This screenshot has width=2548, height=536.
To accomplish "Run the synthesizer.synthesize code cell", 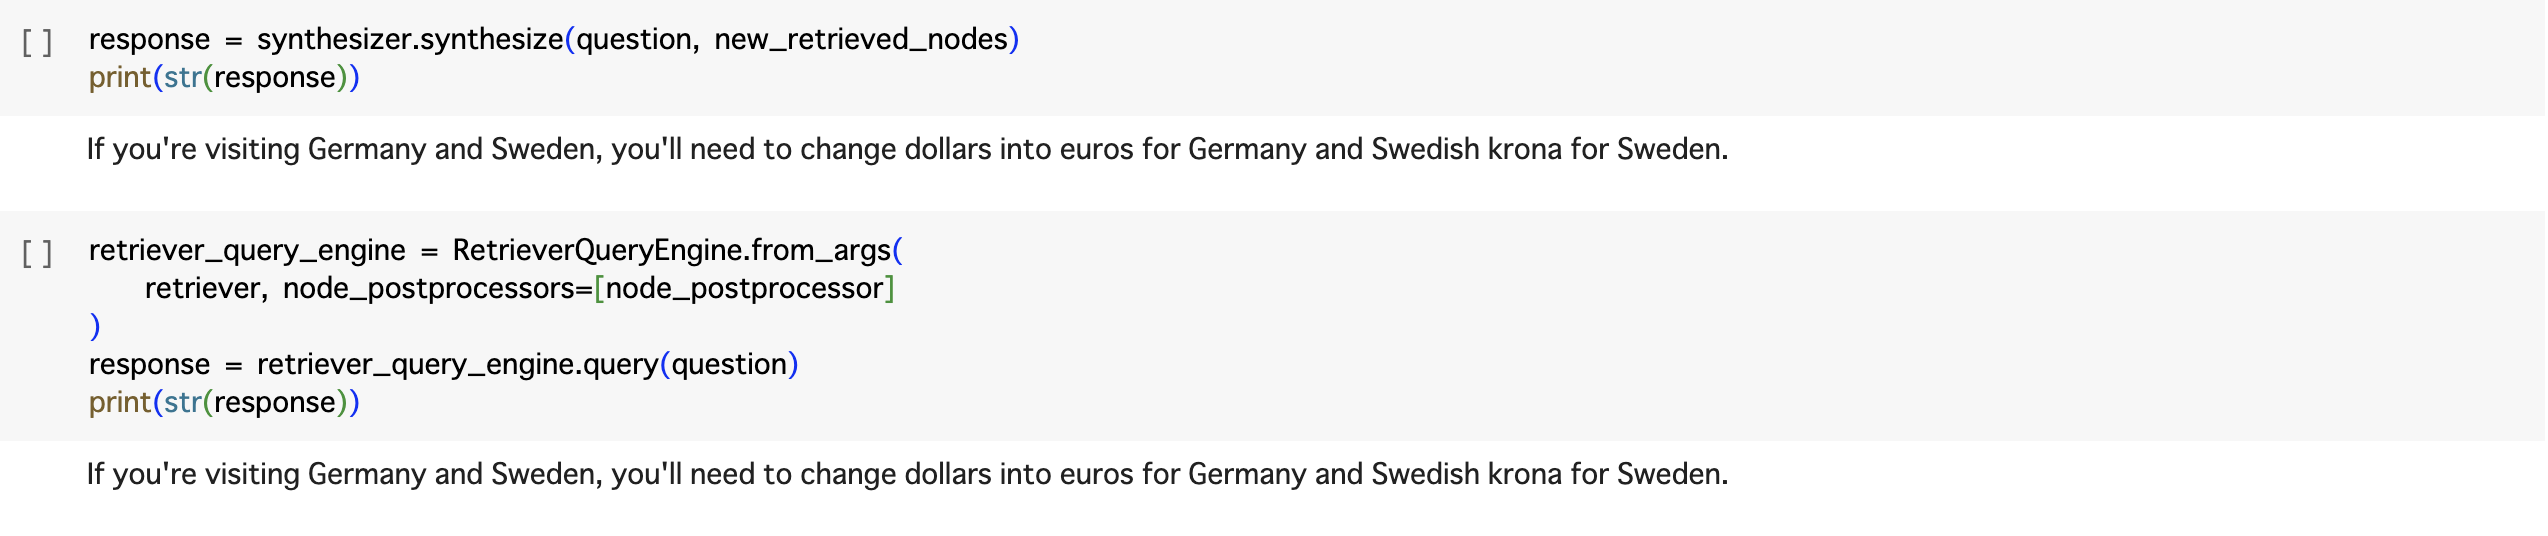I will [x=37, y=42].
